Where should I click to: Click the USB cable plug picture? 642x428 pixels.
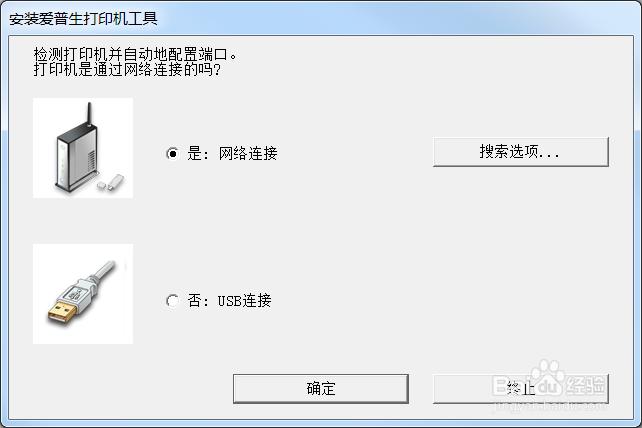pyautogui.click(x=83, y=294)
